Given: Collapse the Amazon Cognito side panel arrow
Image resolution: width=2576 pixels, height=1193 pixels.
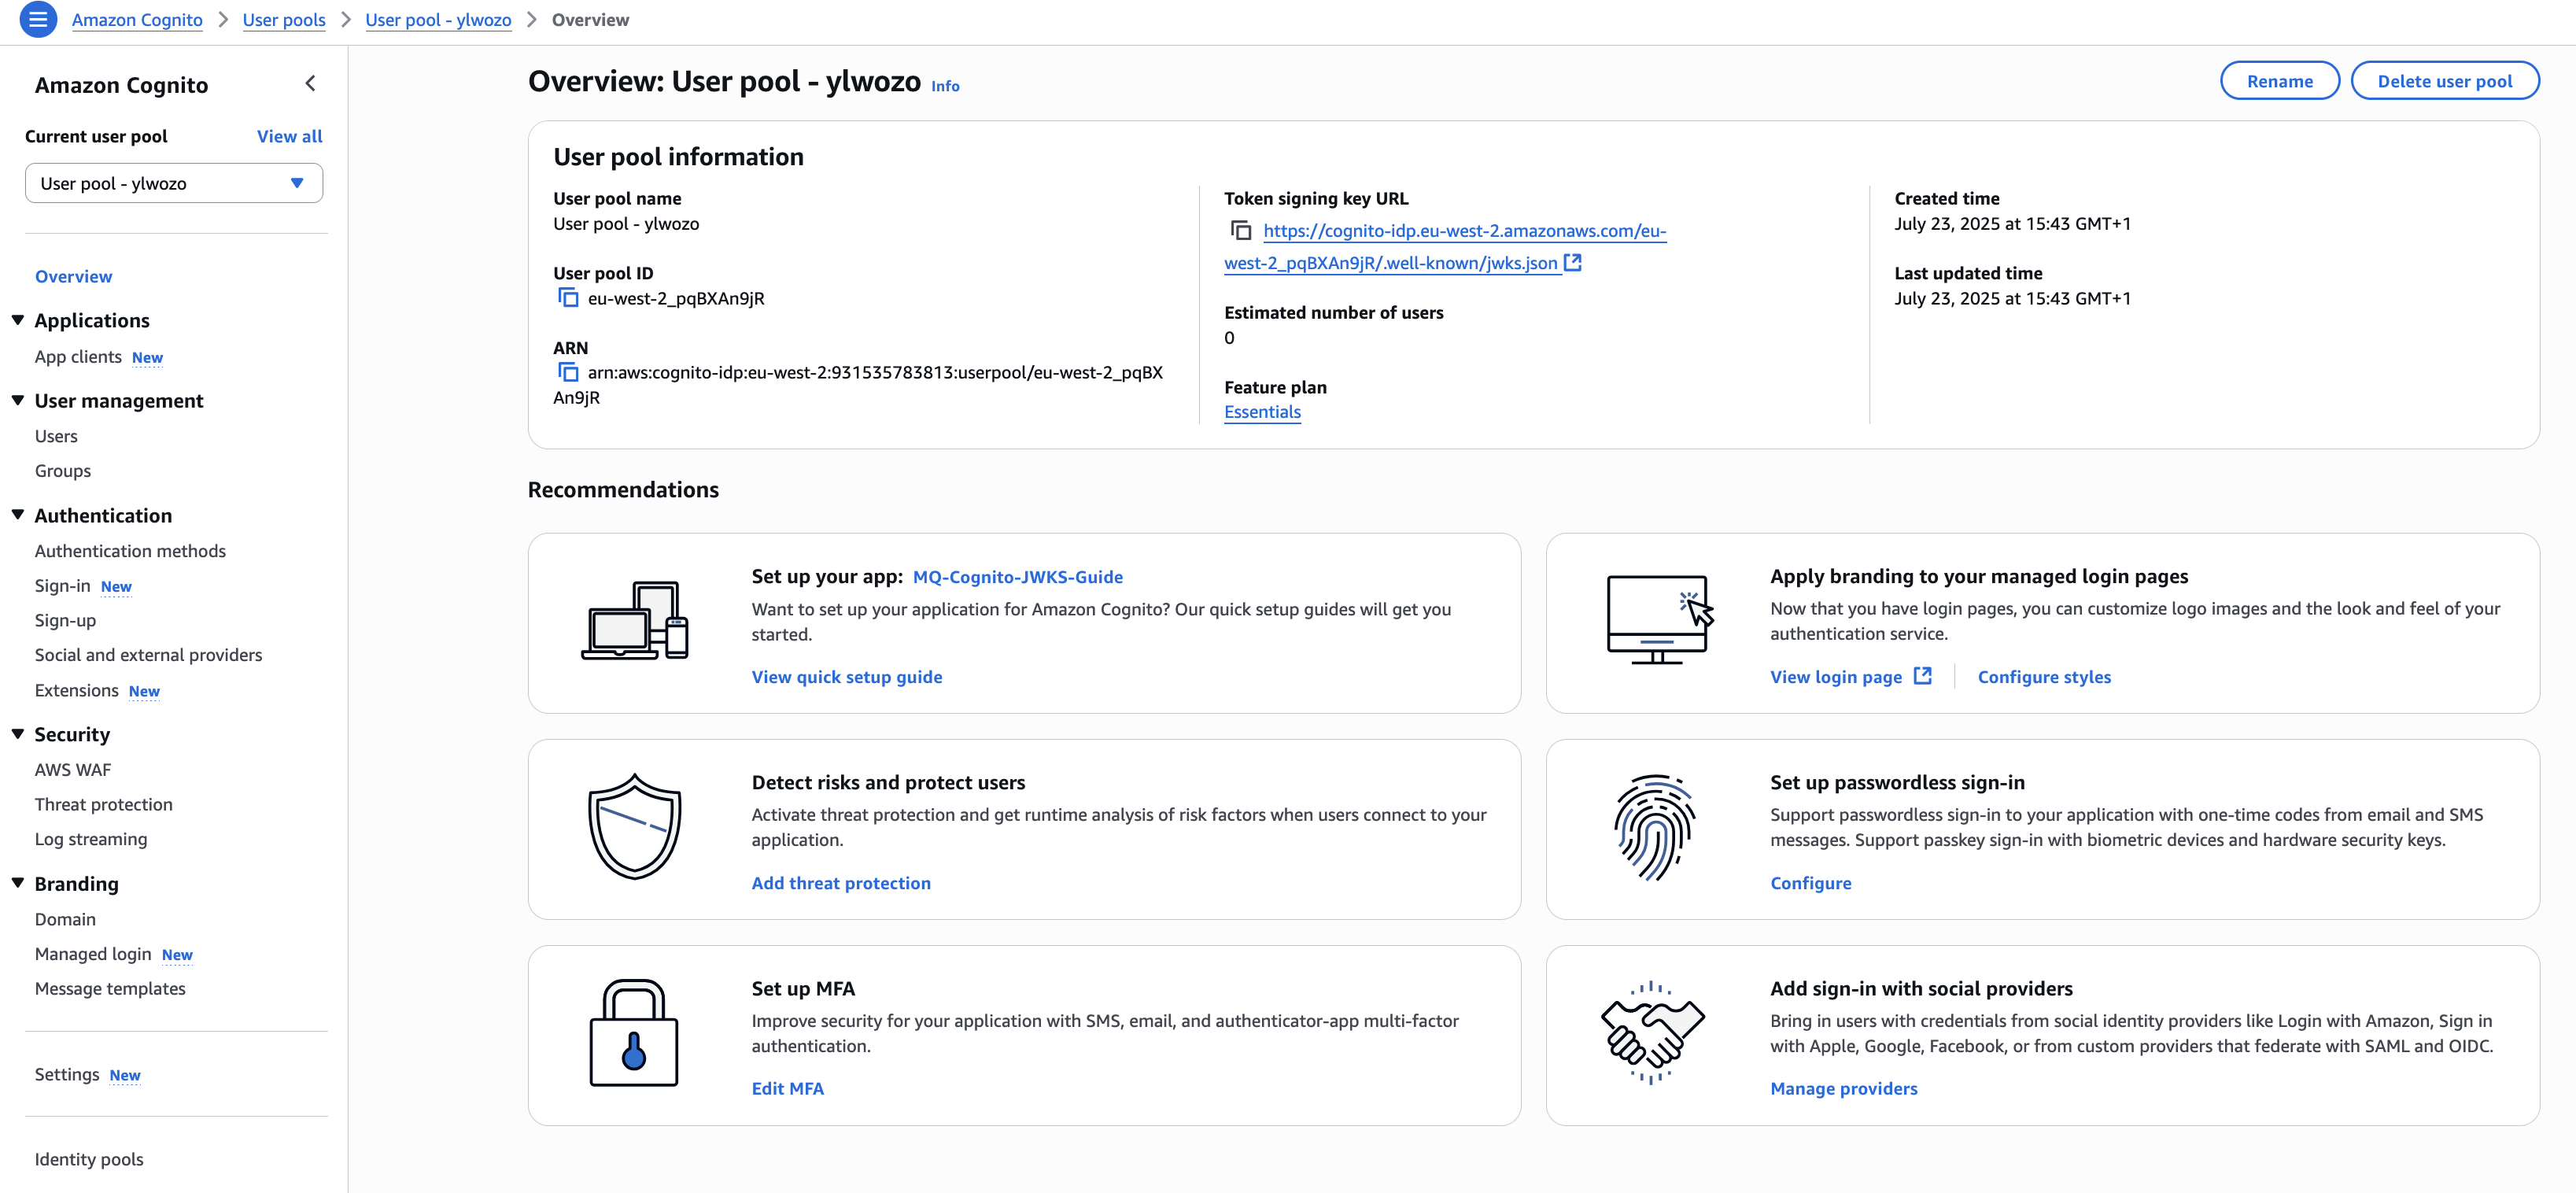Looking at the screenshot, I should pos(310,84).
